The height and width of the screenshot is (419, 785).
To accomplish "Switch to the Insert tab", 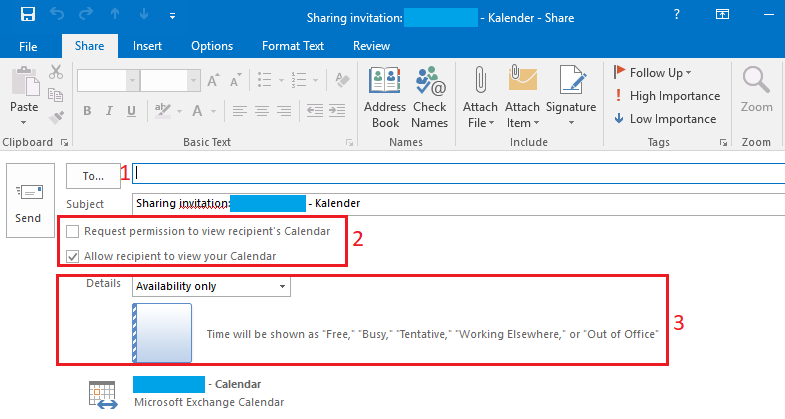I will coord(147,46).
